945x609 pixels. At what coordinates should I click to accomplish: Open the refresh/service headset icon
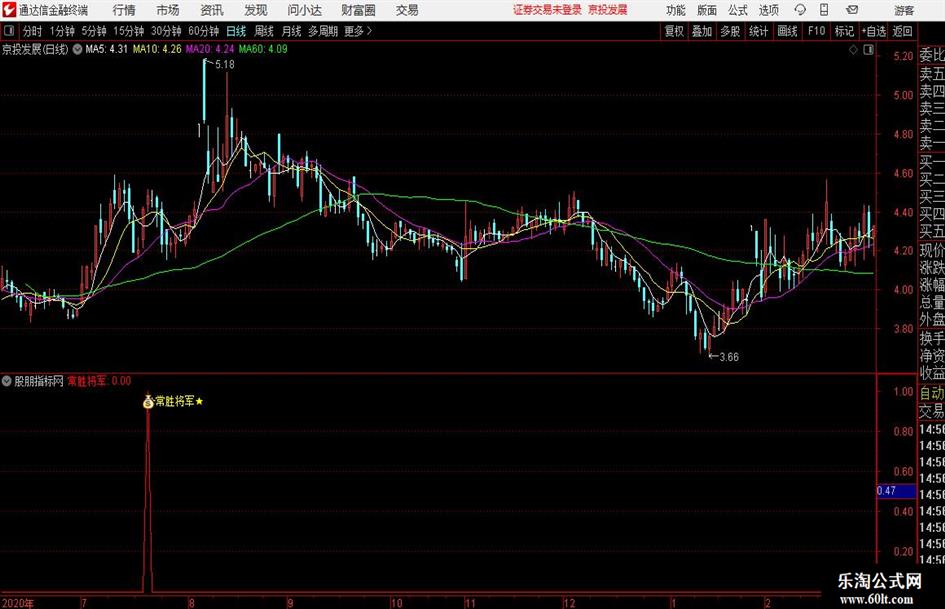[800, 10]
